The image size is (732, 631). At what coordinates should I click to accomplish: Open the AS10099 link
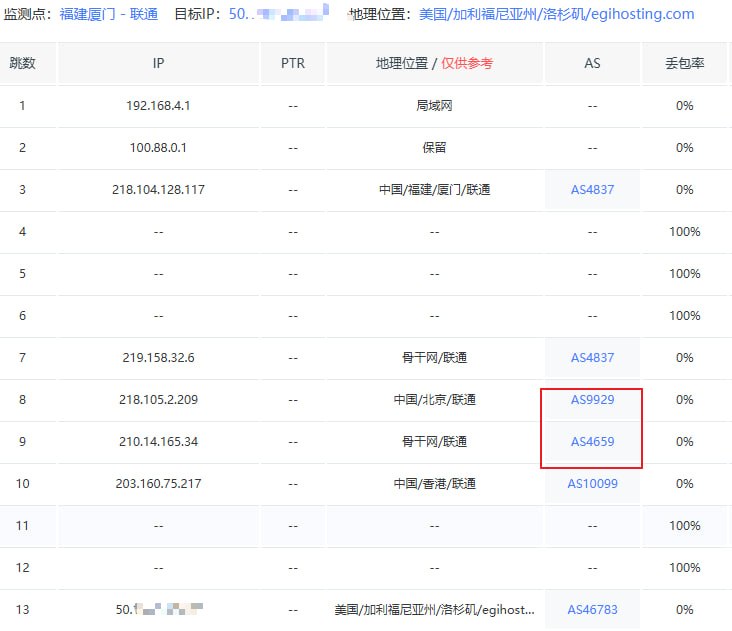[592, 484]
